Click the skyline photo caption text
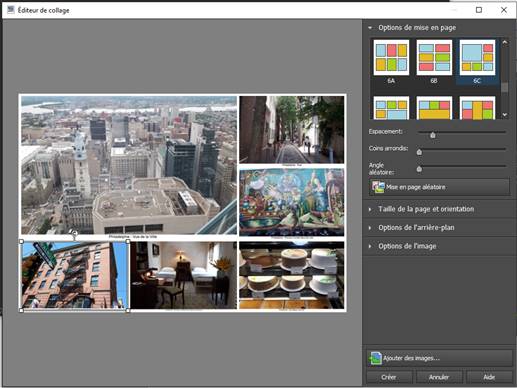This screenshot has height=388, width=517. click(133, 237)
